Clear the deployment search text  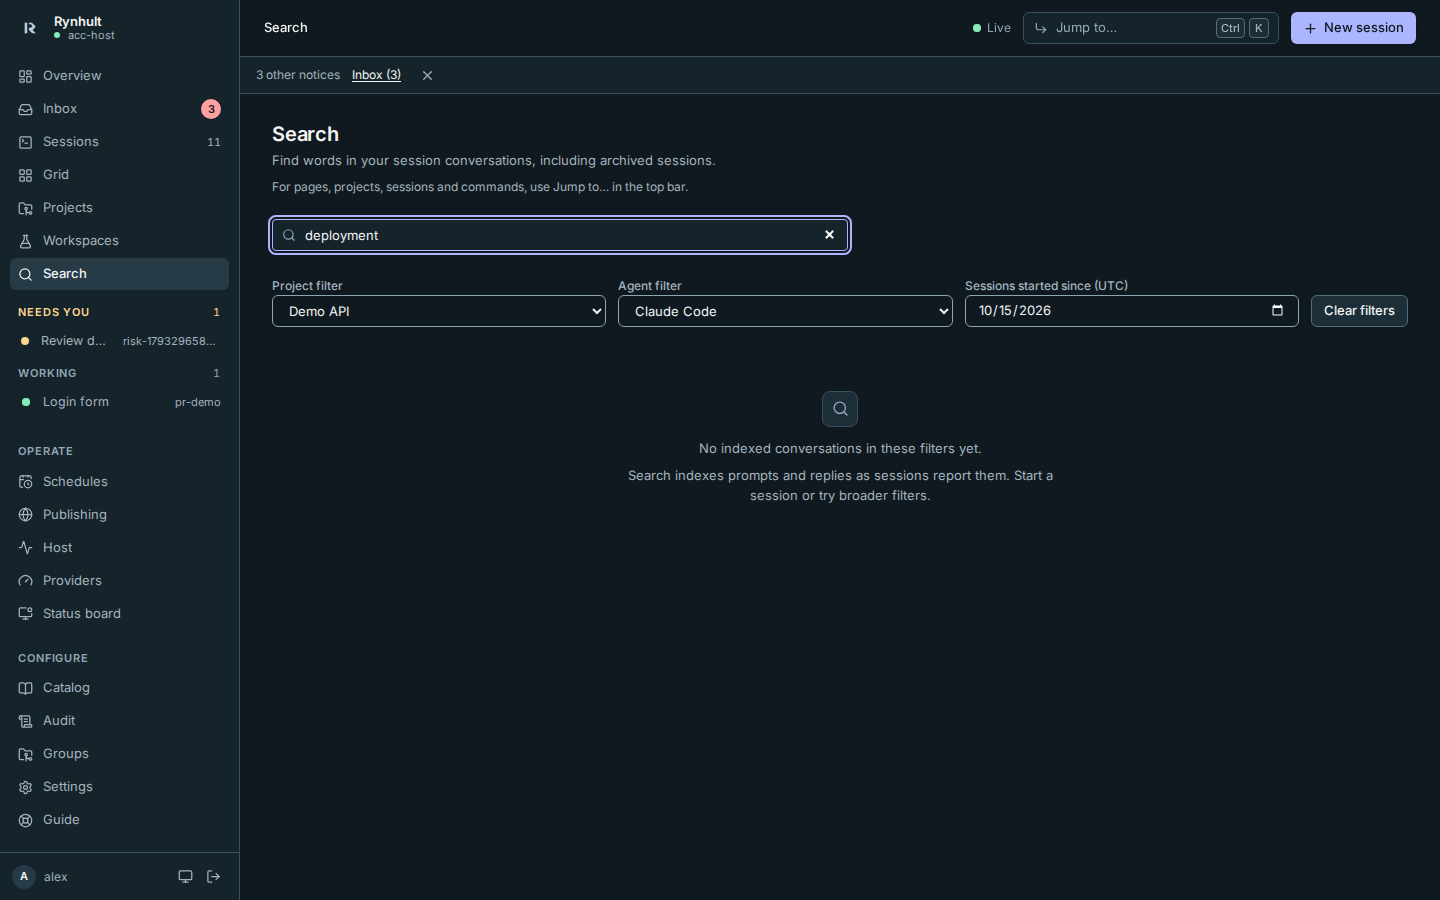tap(829, 235)
